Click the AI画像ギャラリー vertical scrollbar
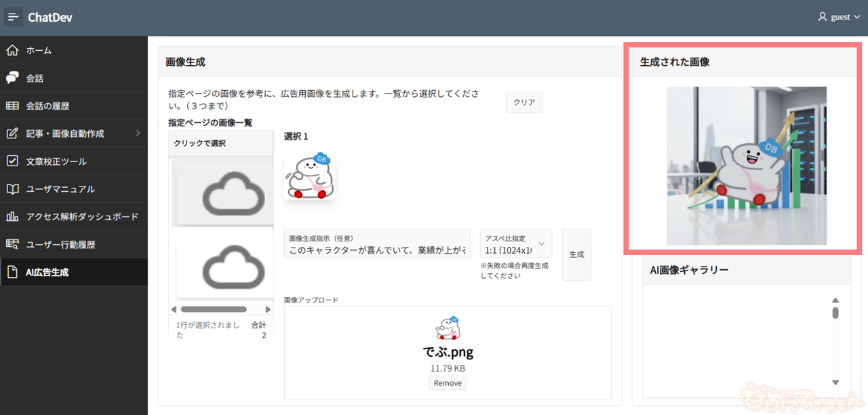Viewport: 868px width, 415px height. click(x=835, y=312)
